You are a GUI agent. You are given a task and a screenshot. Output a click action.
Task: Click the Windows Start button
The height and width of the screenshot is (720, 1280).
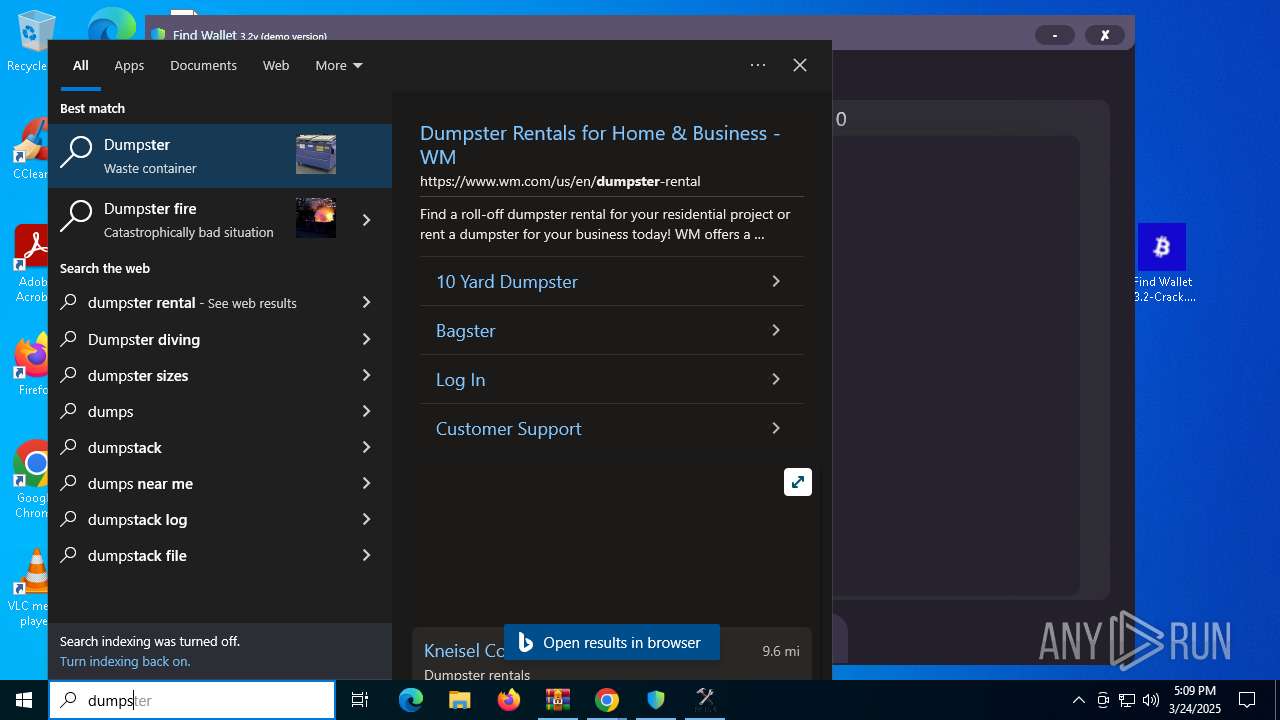coord(24,700)
